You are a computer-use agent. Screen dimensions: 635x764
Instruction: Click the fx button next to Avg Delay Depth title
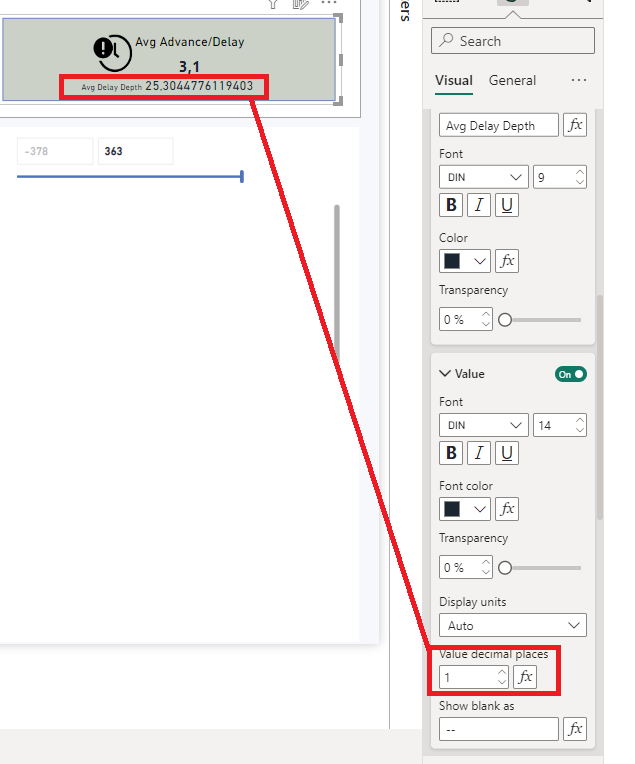tap(575, 125)
